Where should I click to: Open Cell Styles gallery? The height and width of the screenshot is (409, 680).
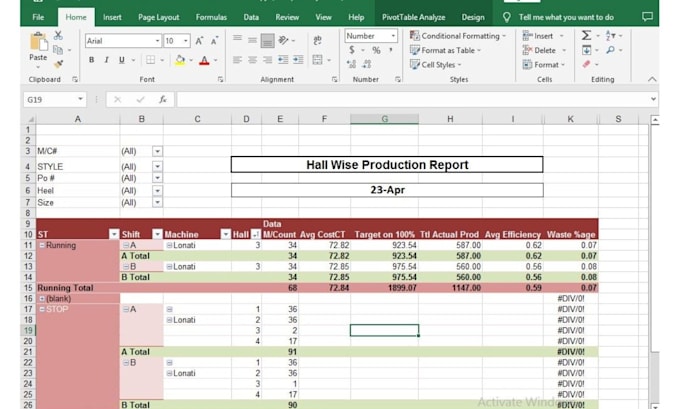pyautogui.click(x=435, y=65)
